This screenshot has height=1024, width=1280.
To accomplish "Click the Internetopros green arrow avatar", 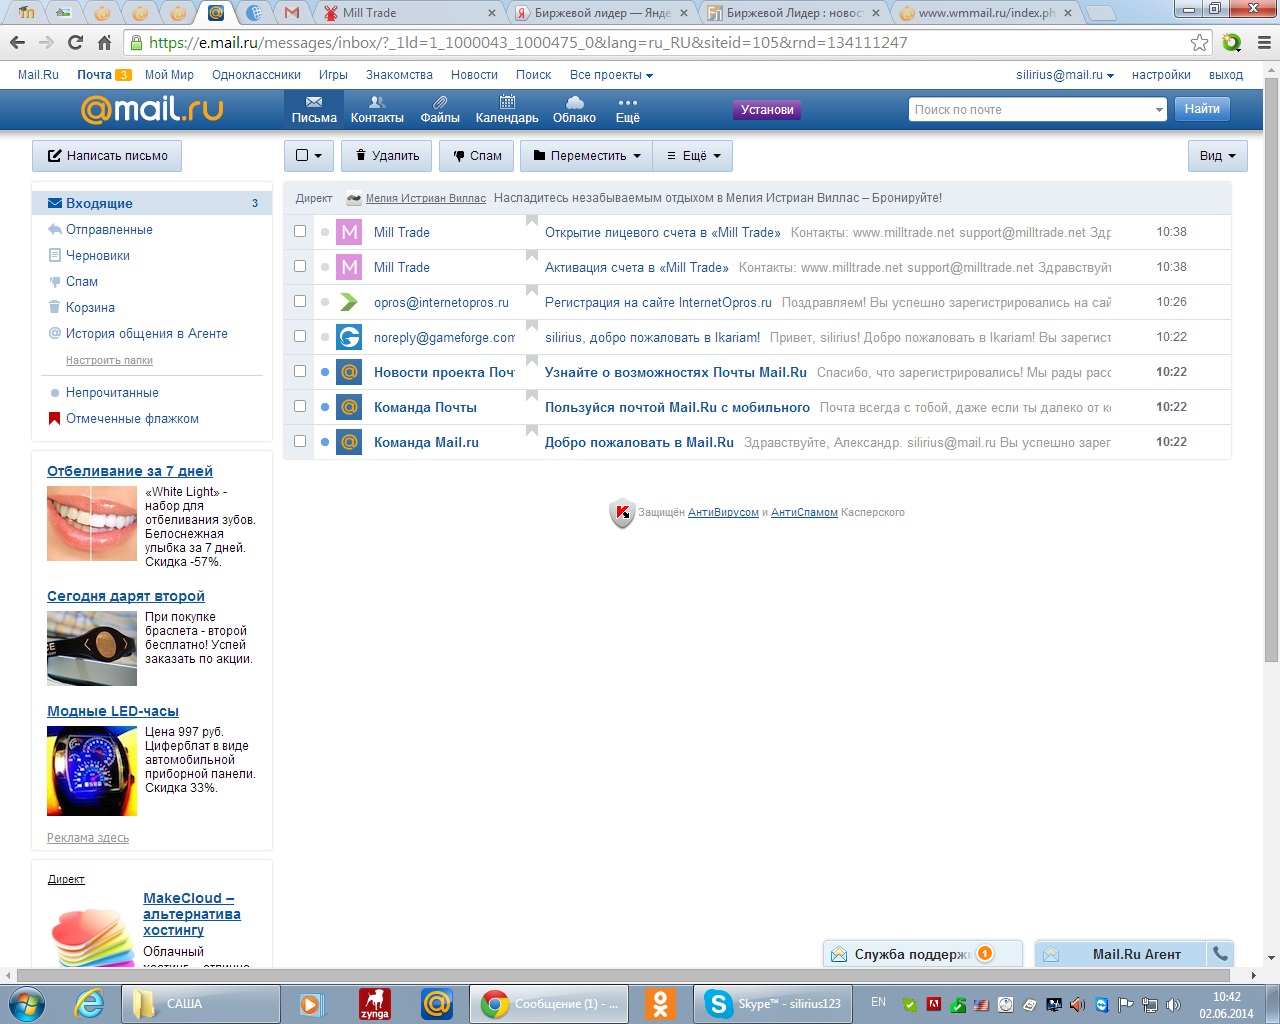I will tap(349, 302).
